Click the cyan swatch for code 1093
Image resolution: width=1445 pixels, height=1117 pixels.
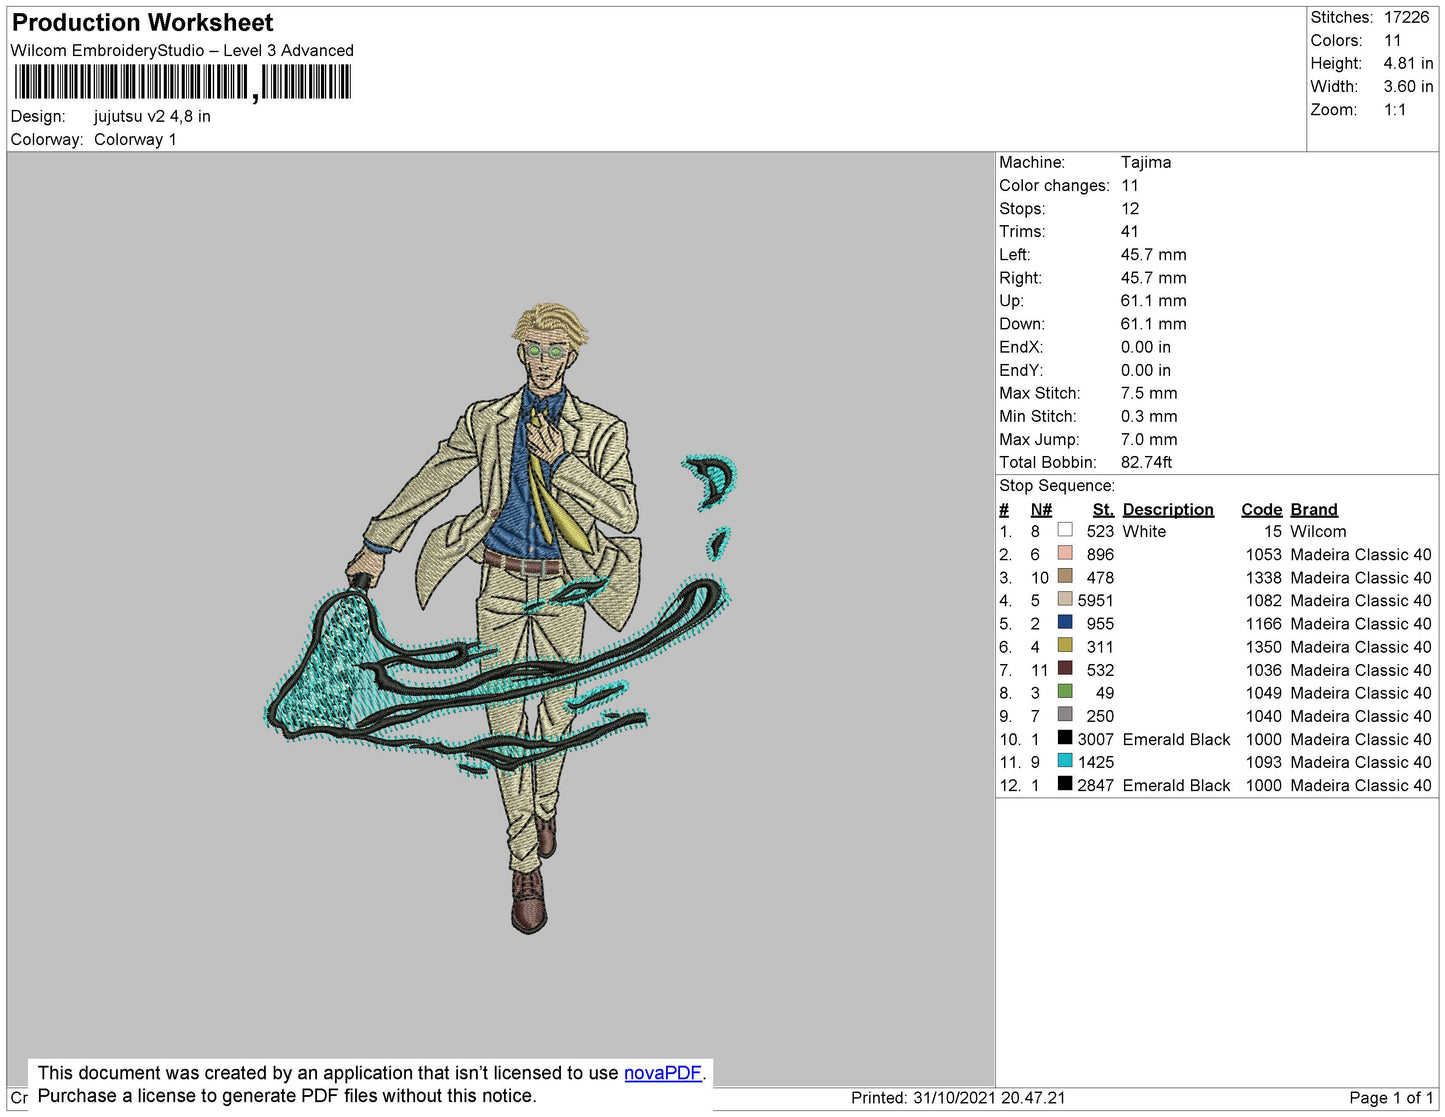(x=1065, y=761)
